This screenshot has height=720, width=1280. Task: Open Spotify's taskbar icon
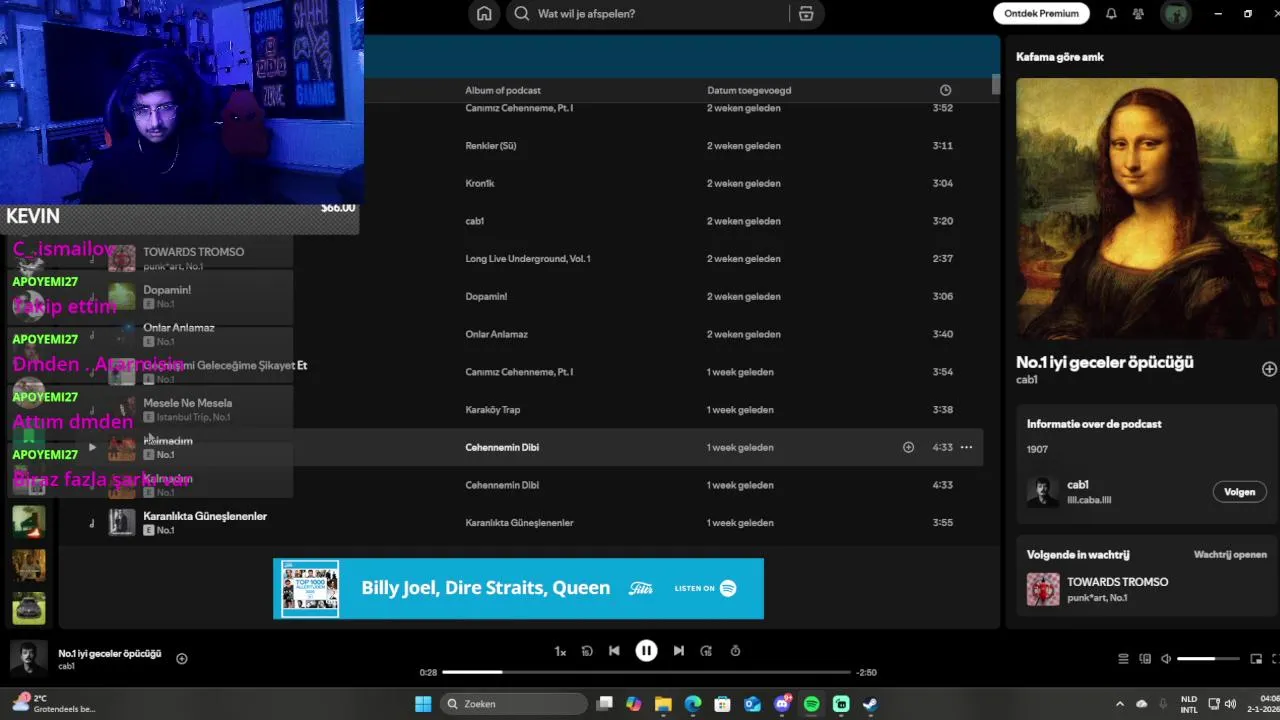point(812,704)
